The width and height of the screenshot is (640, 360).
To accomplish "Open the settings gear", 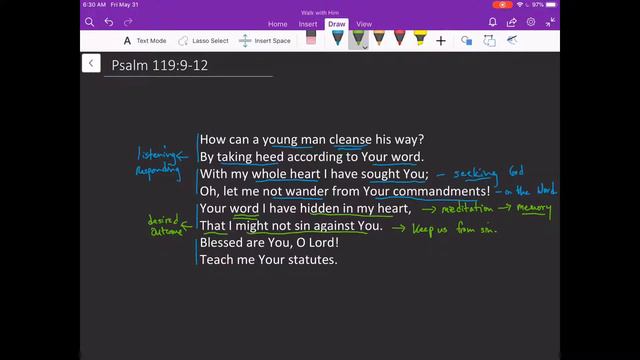I will coord(531,22).
